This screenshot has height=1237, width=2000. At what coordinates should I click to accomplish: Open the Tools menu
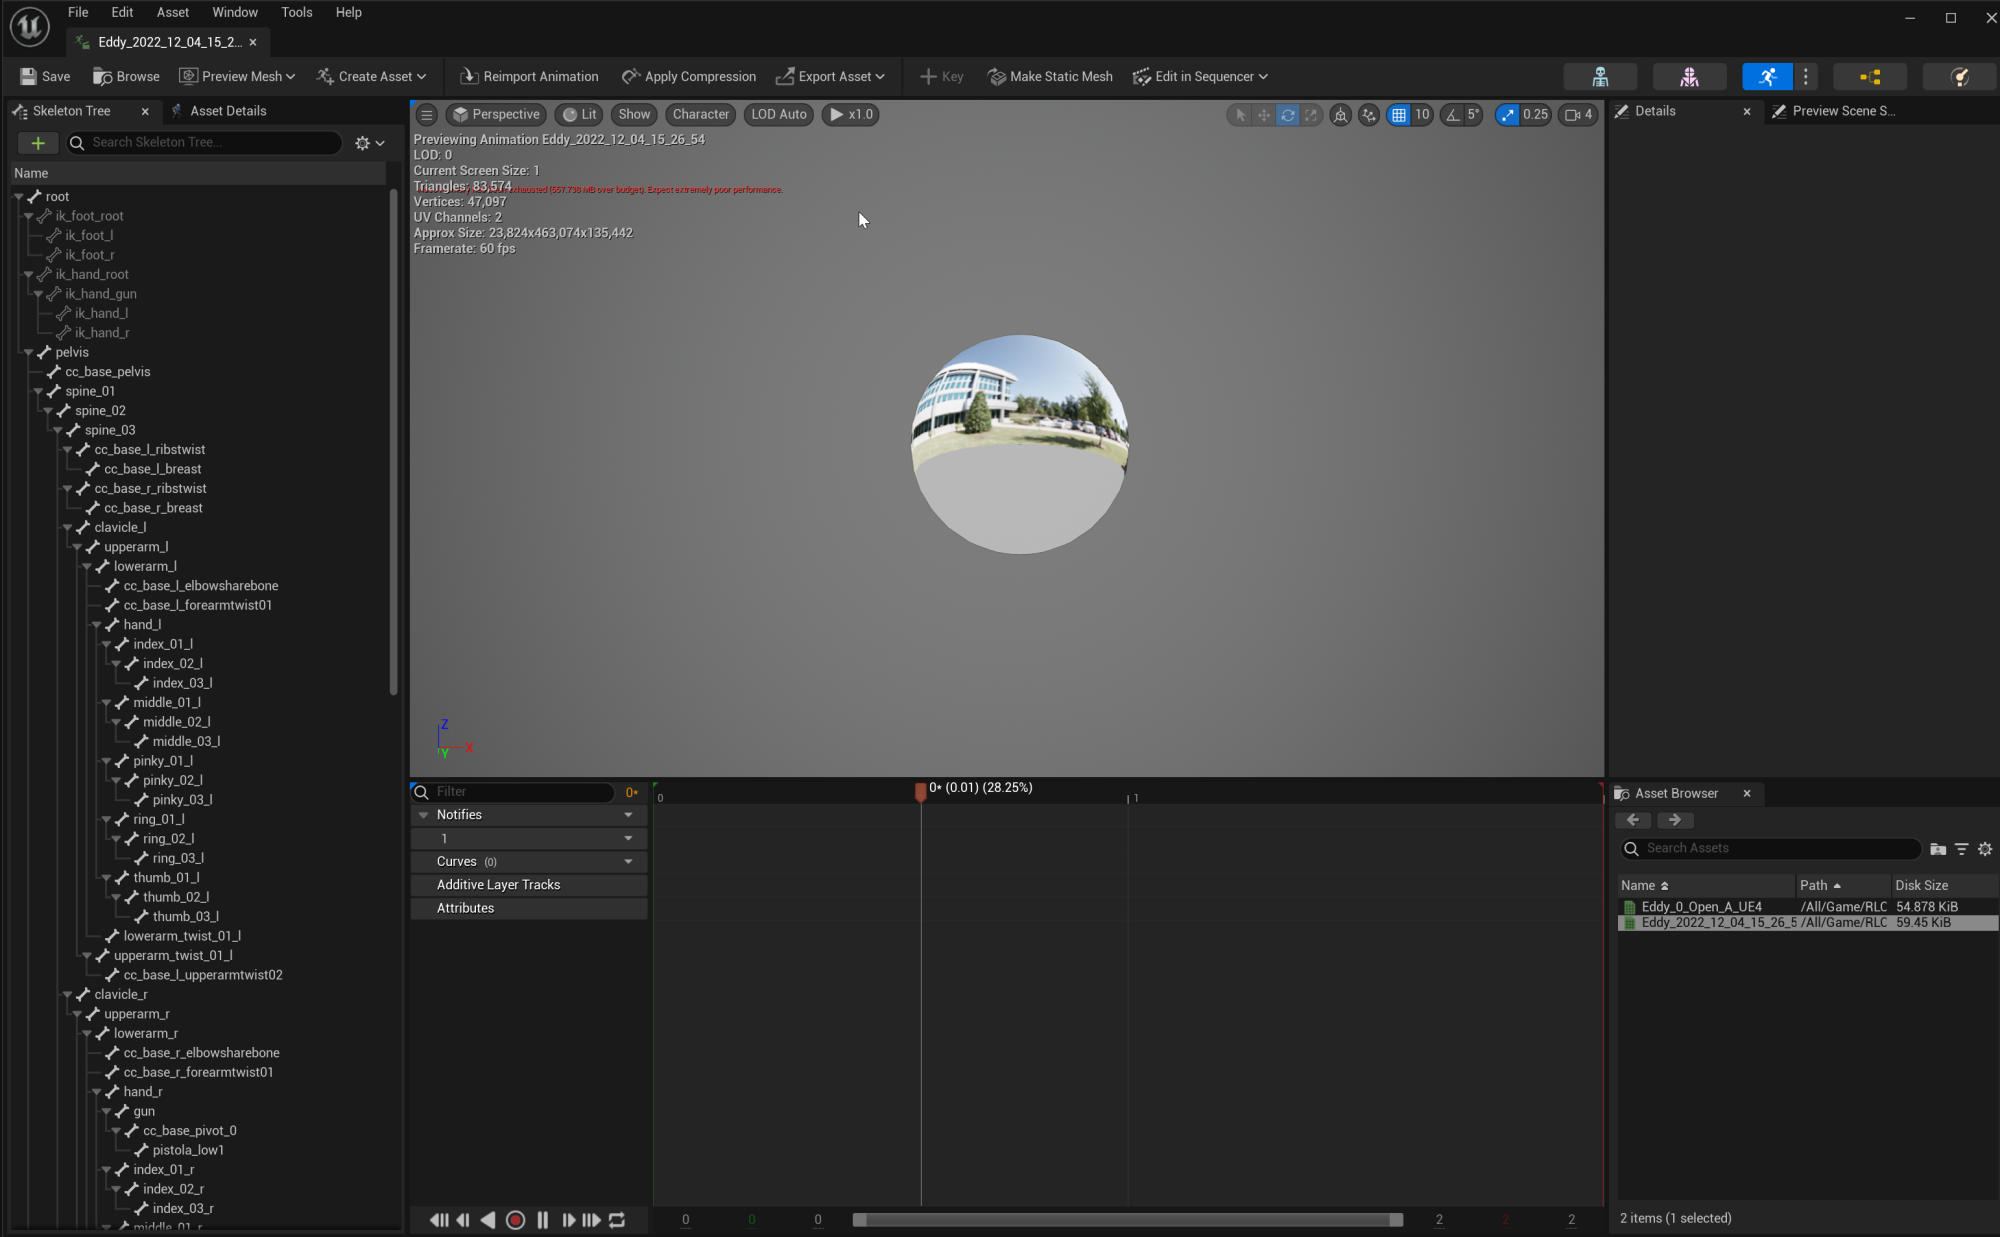296,12
